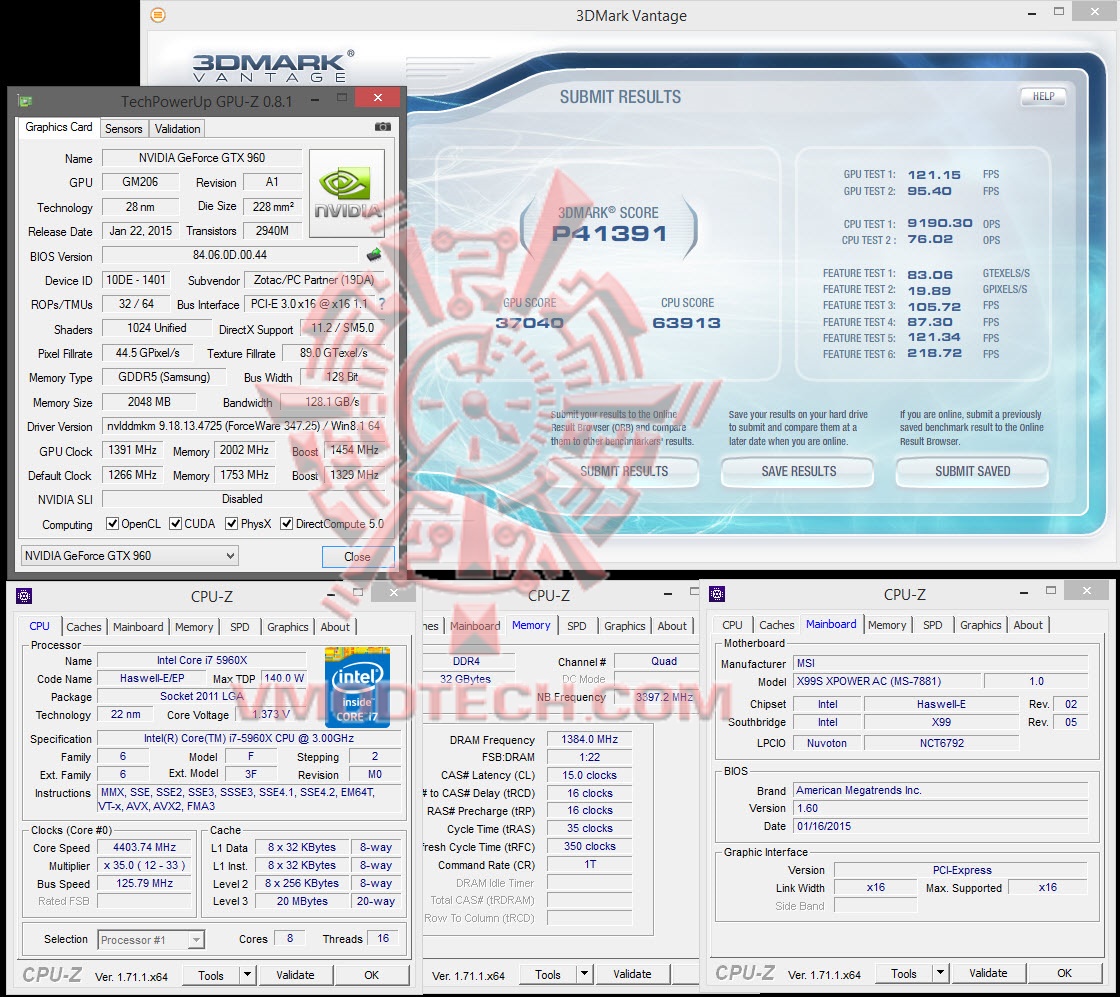The height and width of the screenshot is (997, 1120).
Task: Click the NVIDIA SLI Disabled field
Action: (x=243, y=498)
